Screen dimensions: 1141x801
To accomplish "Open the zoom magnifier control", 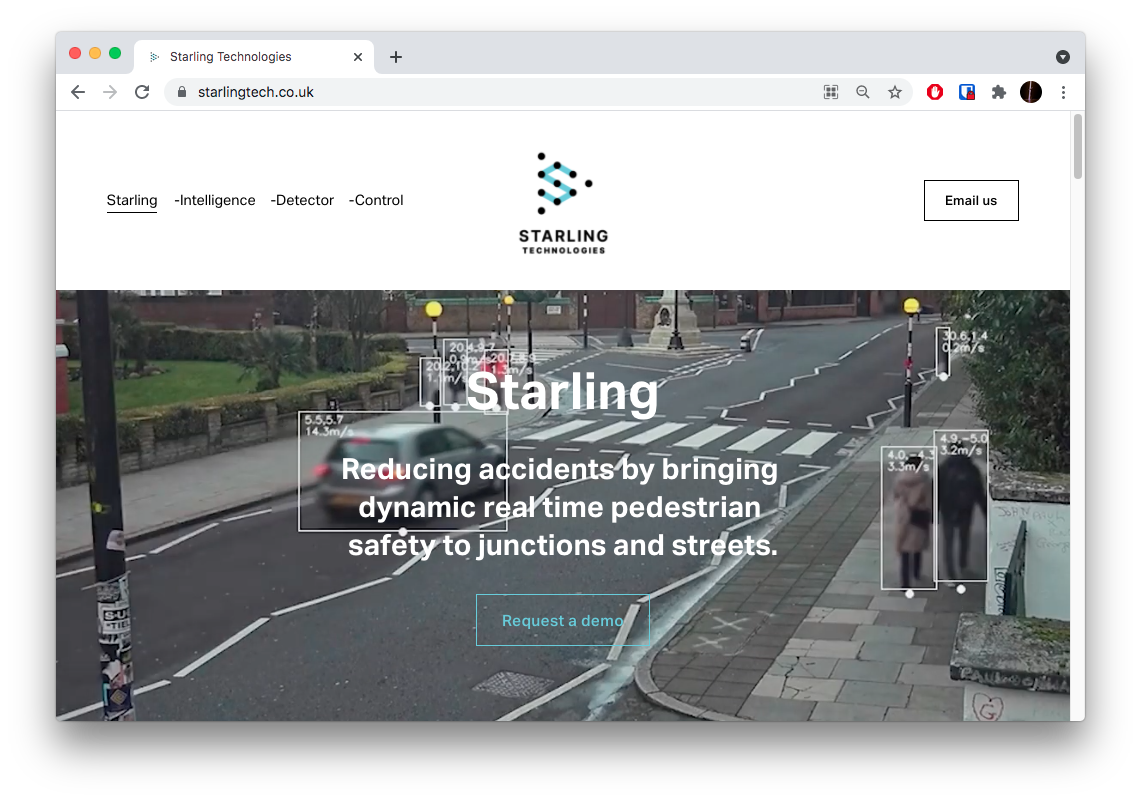I will pos(863,92).
